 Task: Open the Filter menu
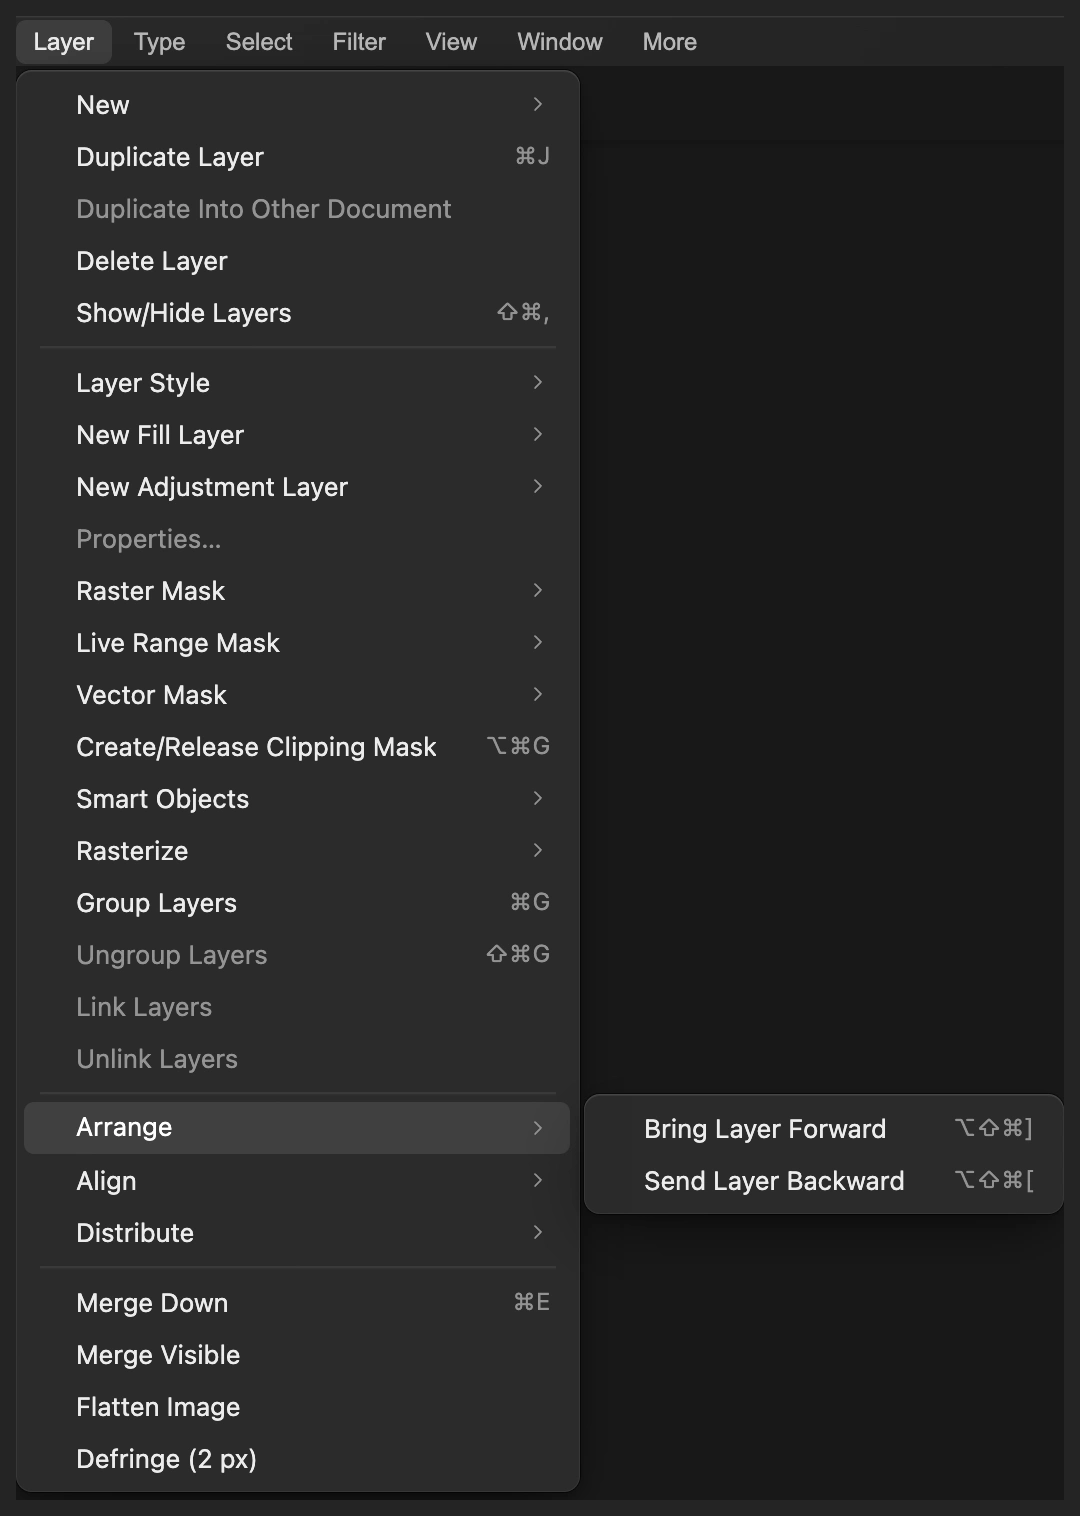(x=359, y=42)
